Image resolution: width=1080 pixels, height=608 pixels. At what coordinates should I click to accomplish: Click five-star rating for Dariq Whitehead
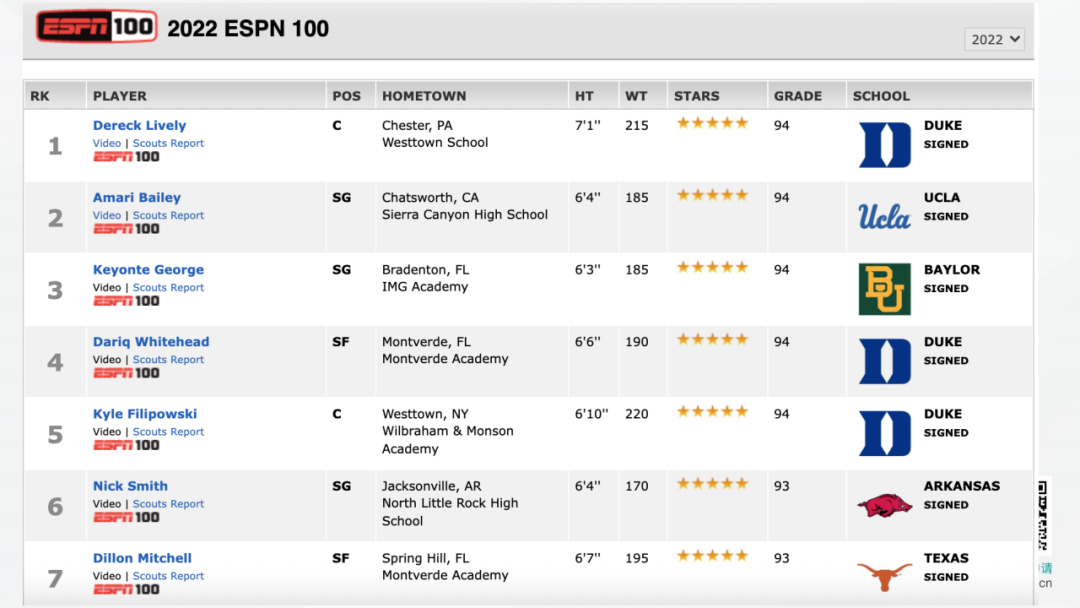(712, 339)
